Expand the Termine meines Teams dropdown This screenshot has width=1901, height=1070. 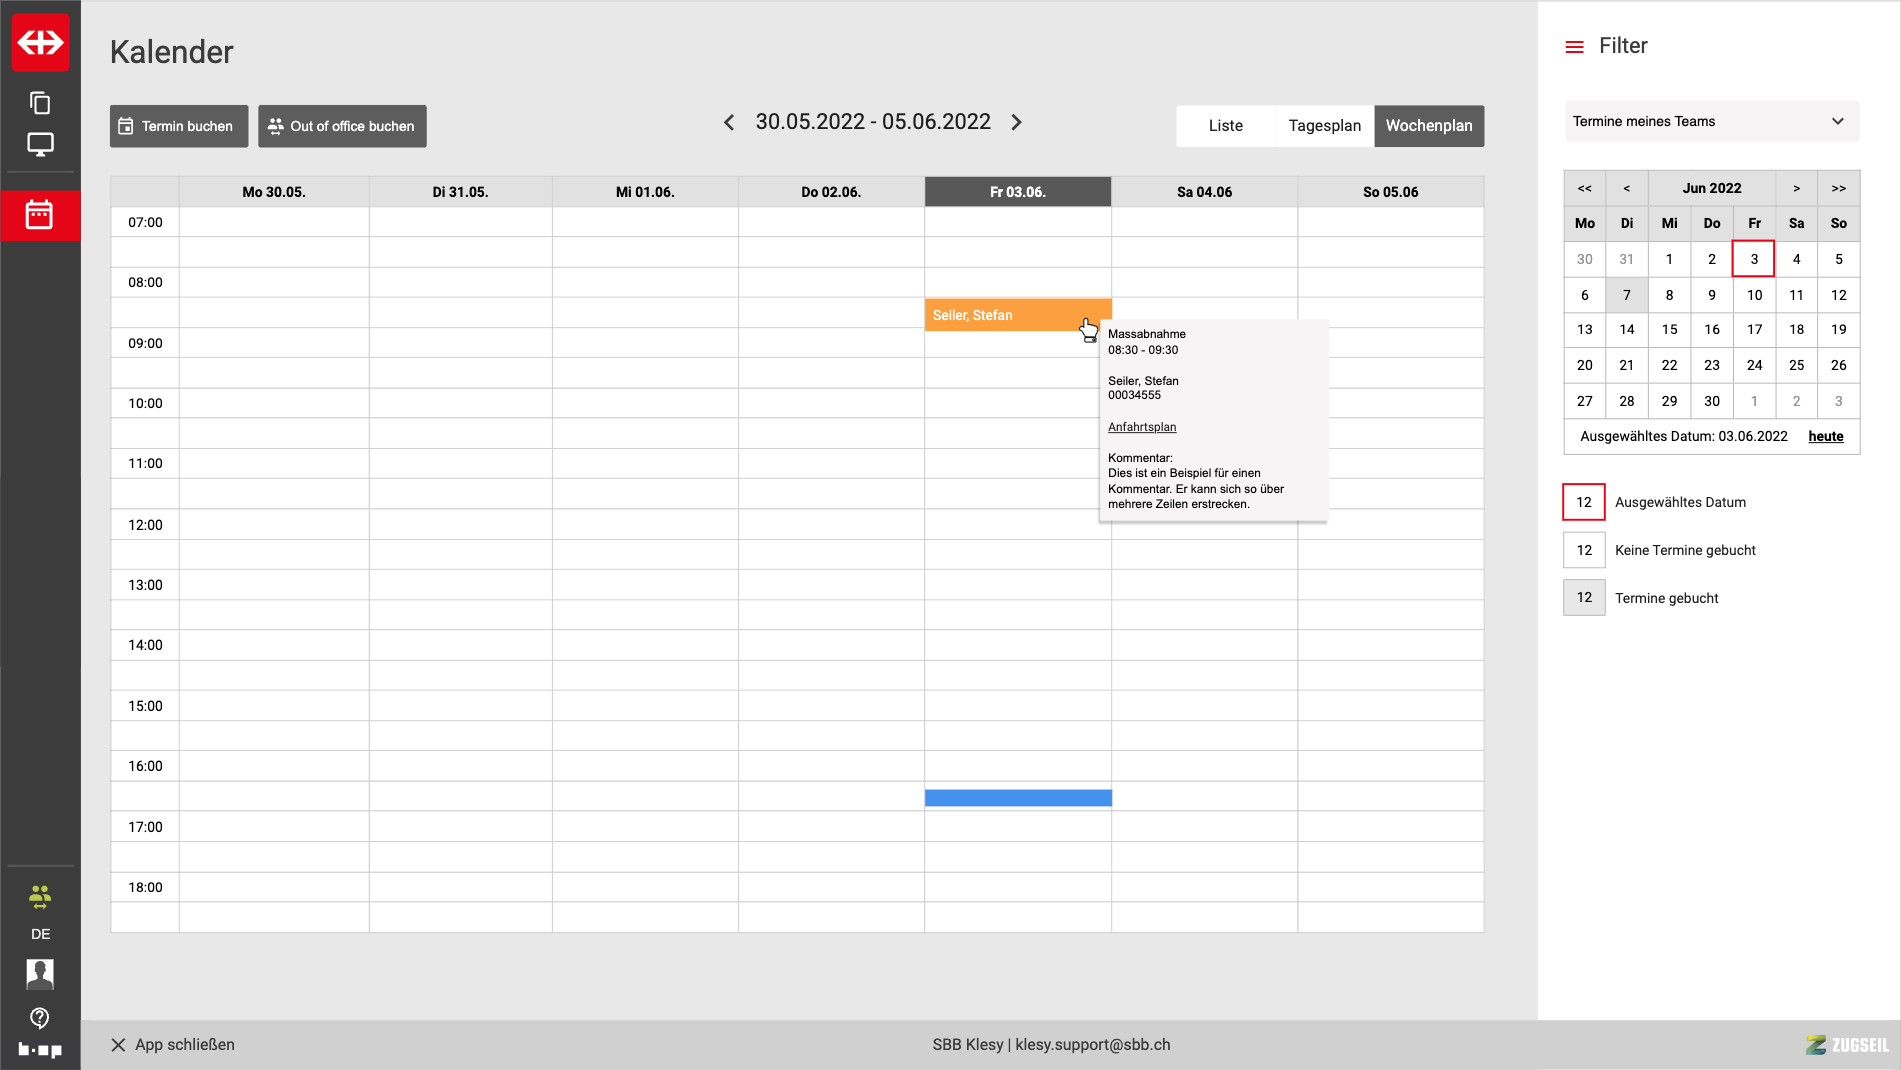(x=1711, y=121)
